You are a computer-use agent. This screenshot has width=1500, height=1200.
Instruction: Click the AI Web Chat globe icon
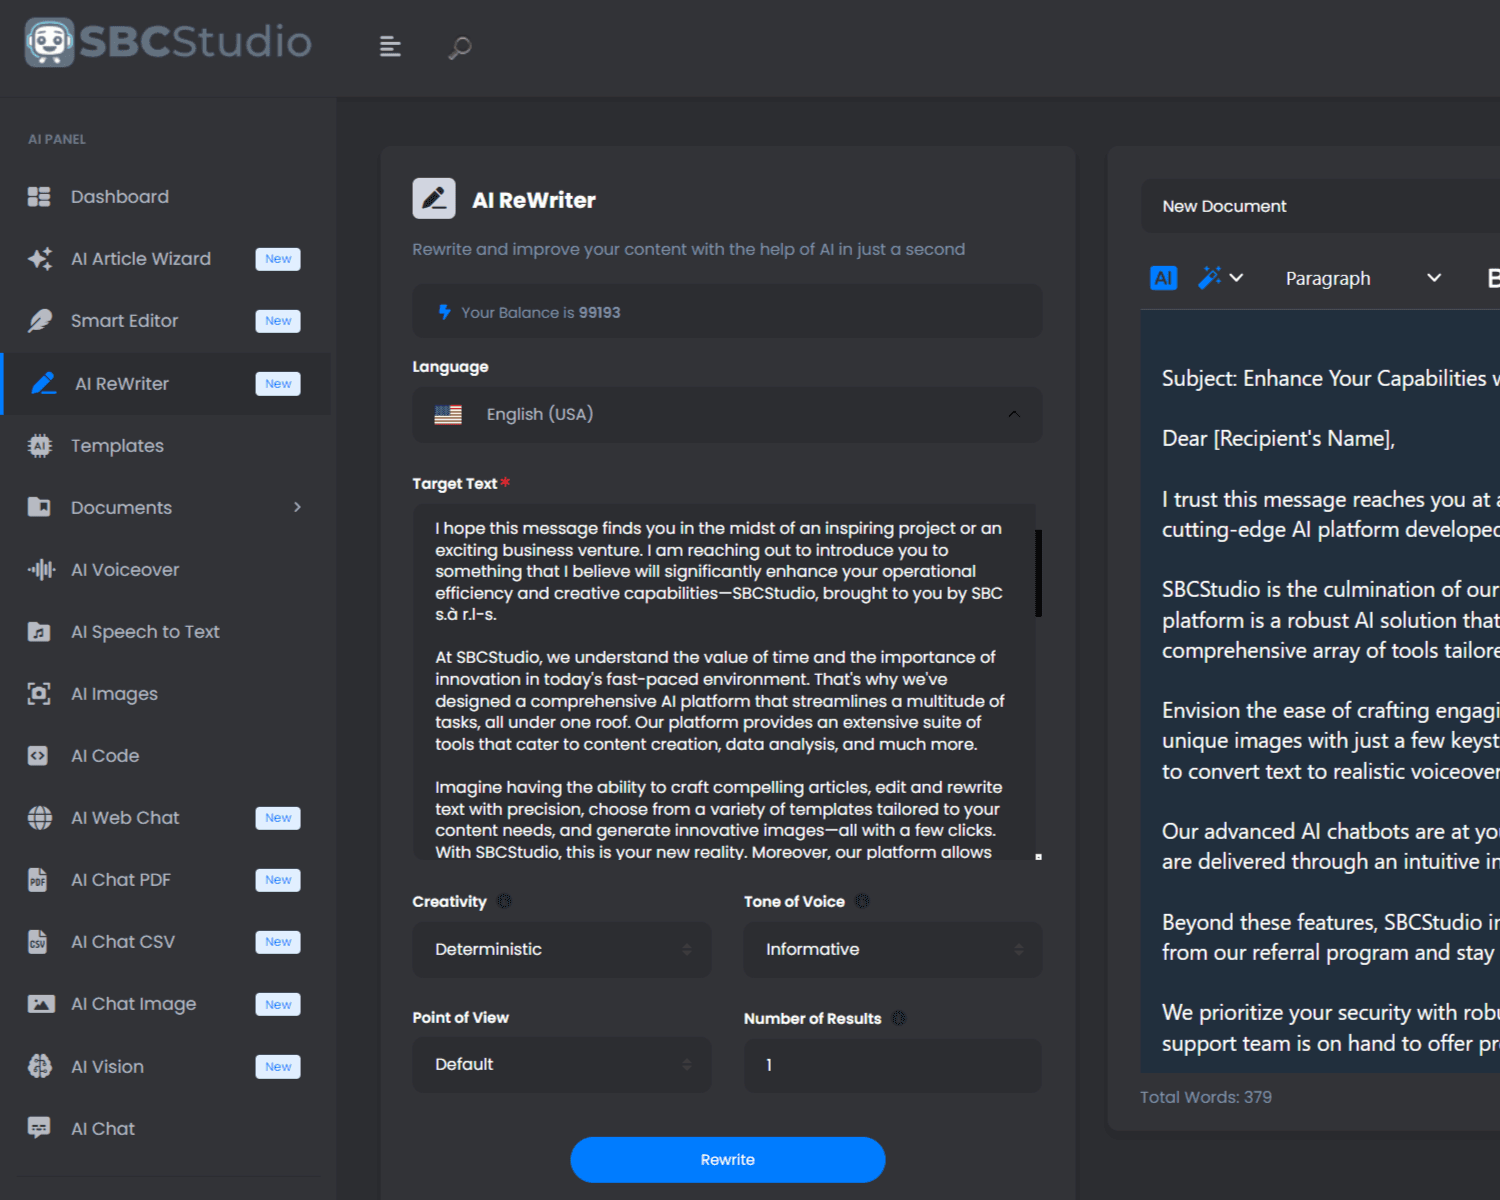[x=39, y=818]
